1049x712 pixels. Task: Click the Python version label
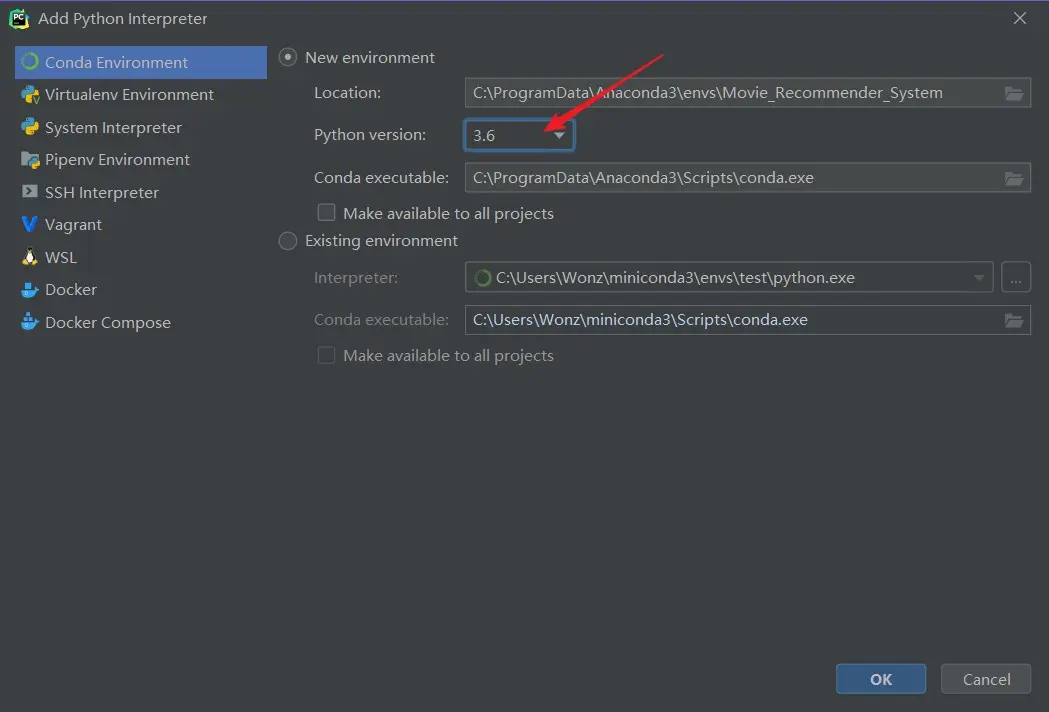point(370,135)
